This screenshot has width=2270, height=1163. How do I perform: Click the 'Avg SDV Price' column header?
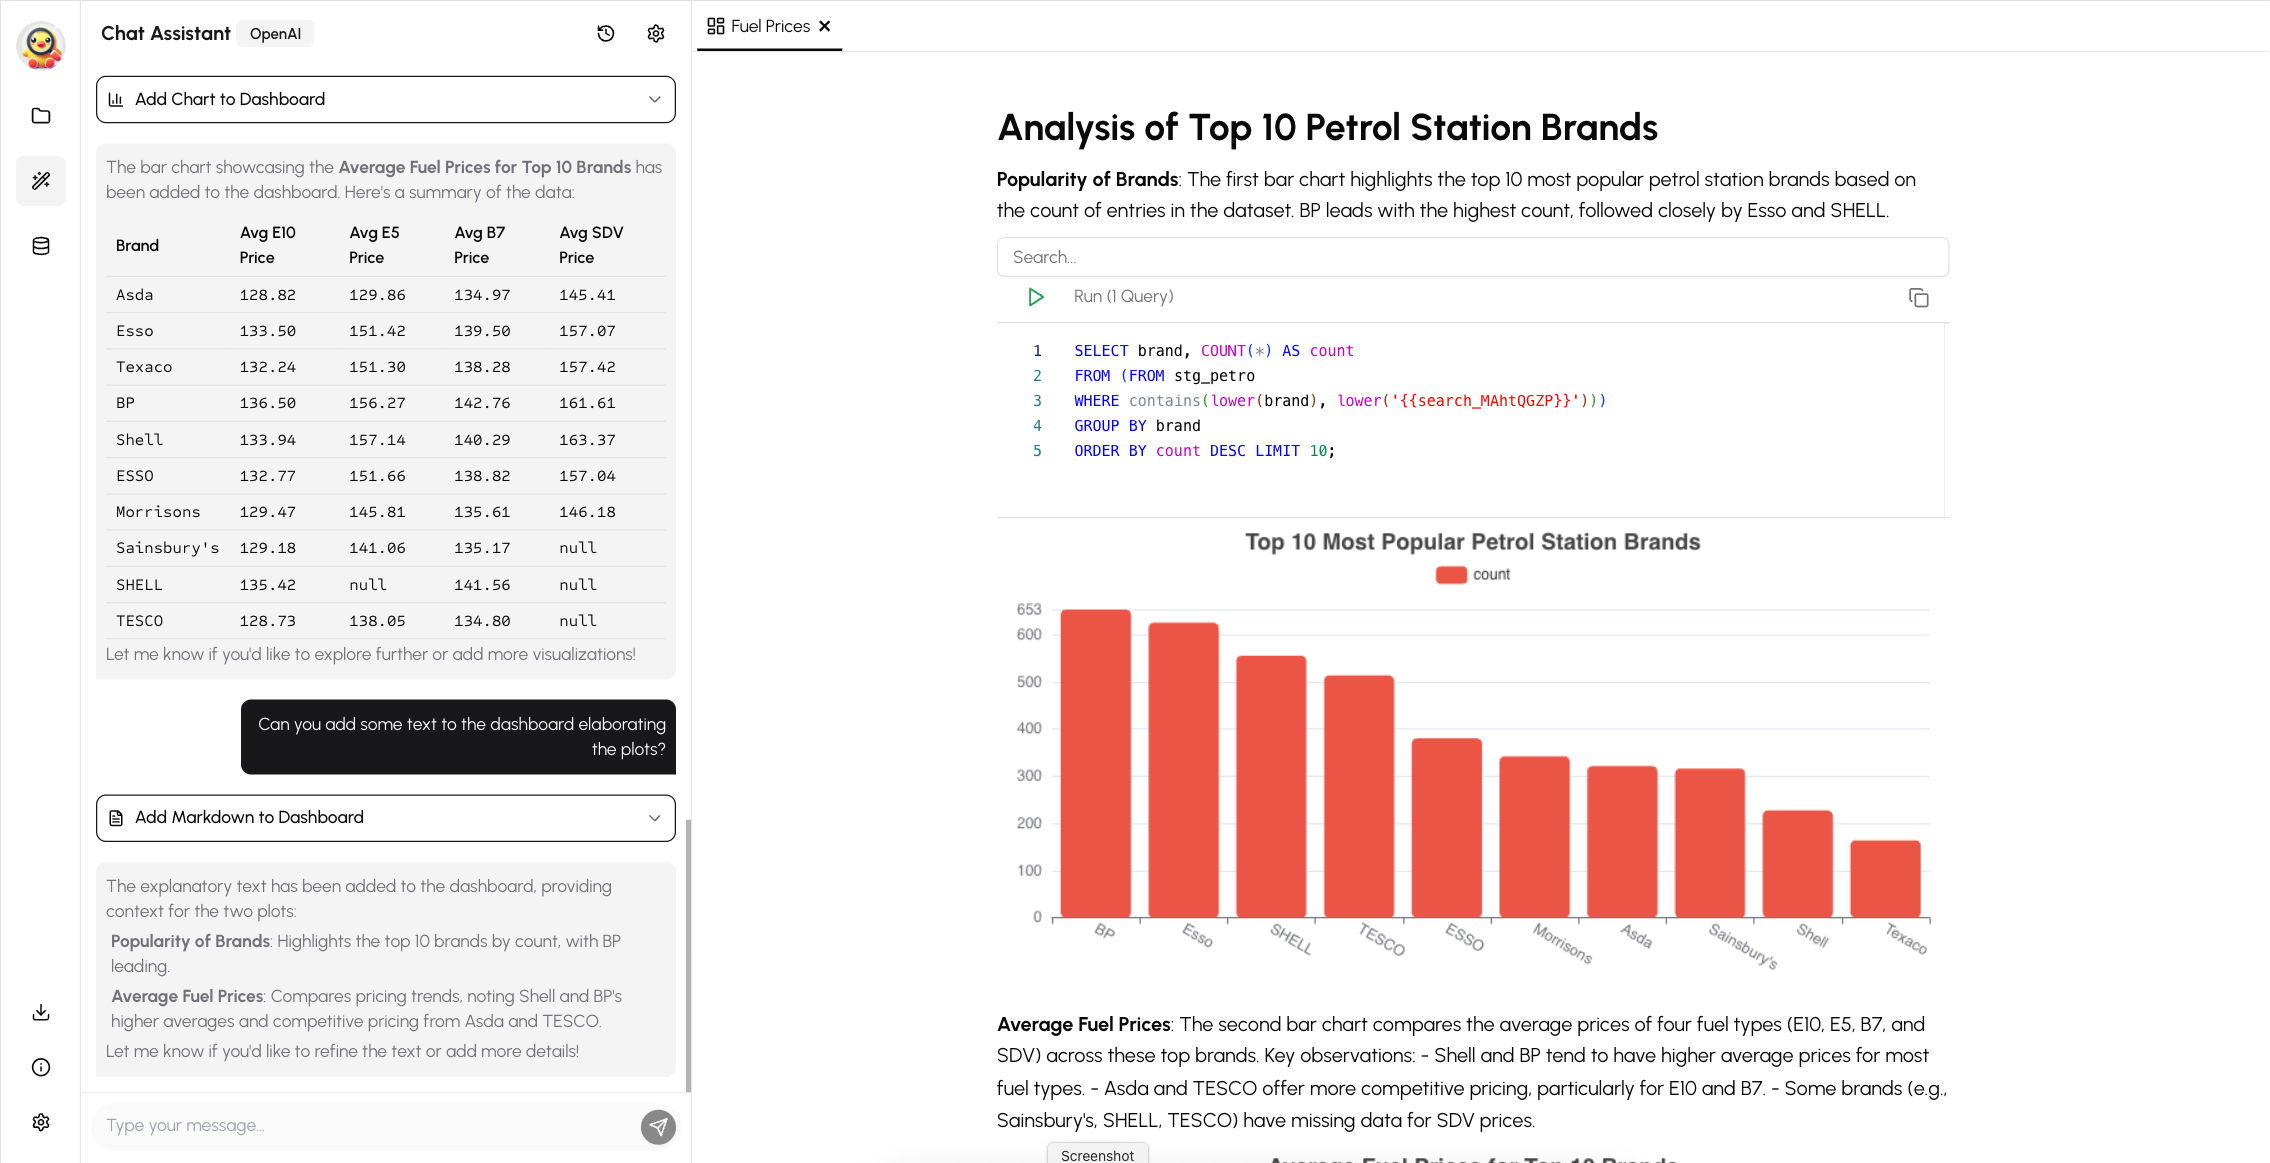(x=590, y=245)
